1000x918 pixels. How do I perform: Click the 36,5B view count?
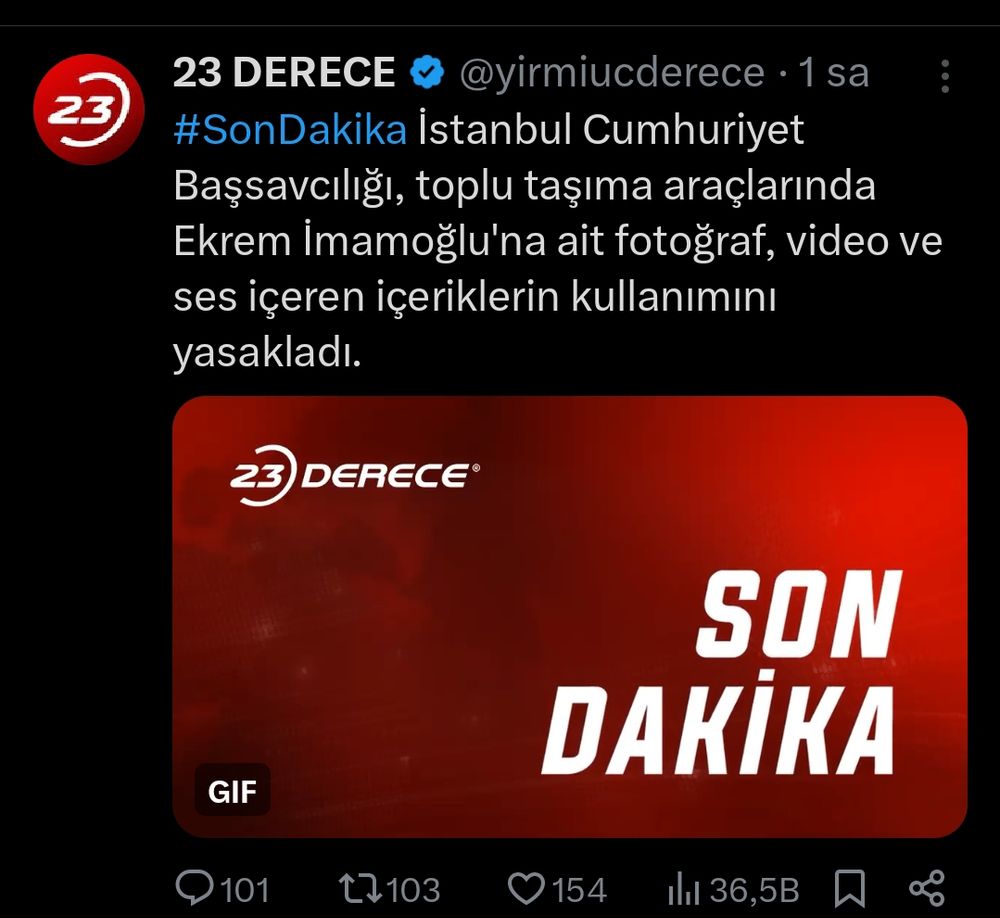pos(754,890)
